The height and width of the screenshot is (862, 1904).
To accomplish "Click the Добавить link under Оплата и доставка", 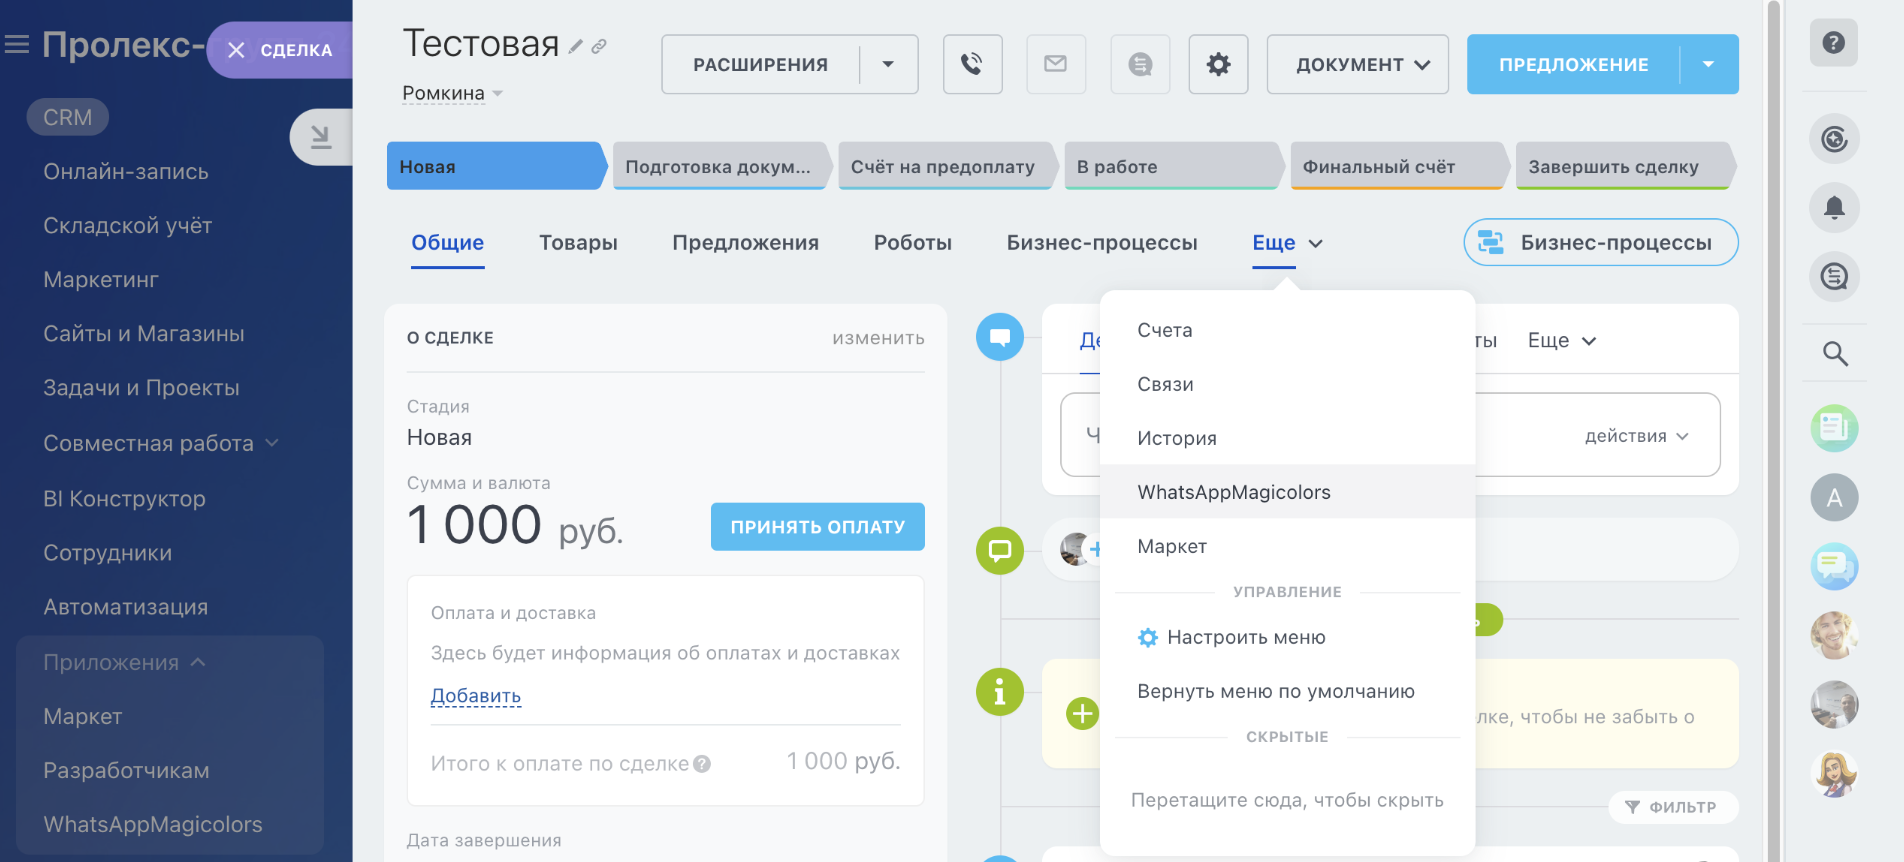I will [476, 696].
